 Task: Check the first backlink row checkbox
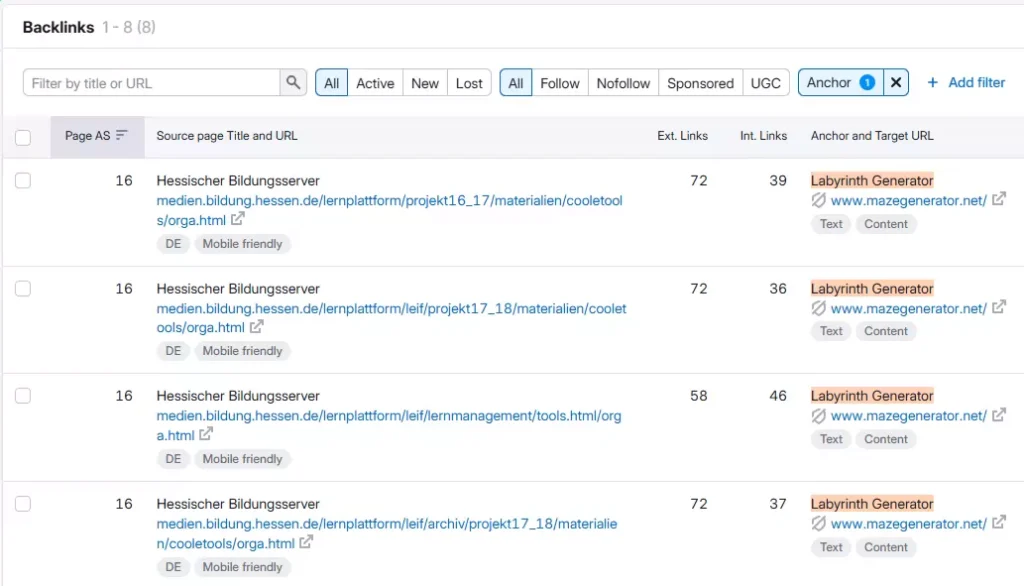(23, 181)
